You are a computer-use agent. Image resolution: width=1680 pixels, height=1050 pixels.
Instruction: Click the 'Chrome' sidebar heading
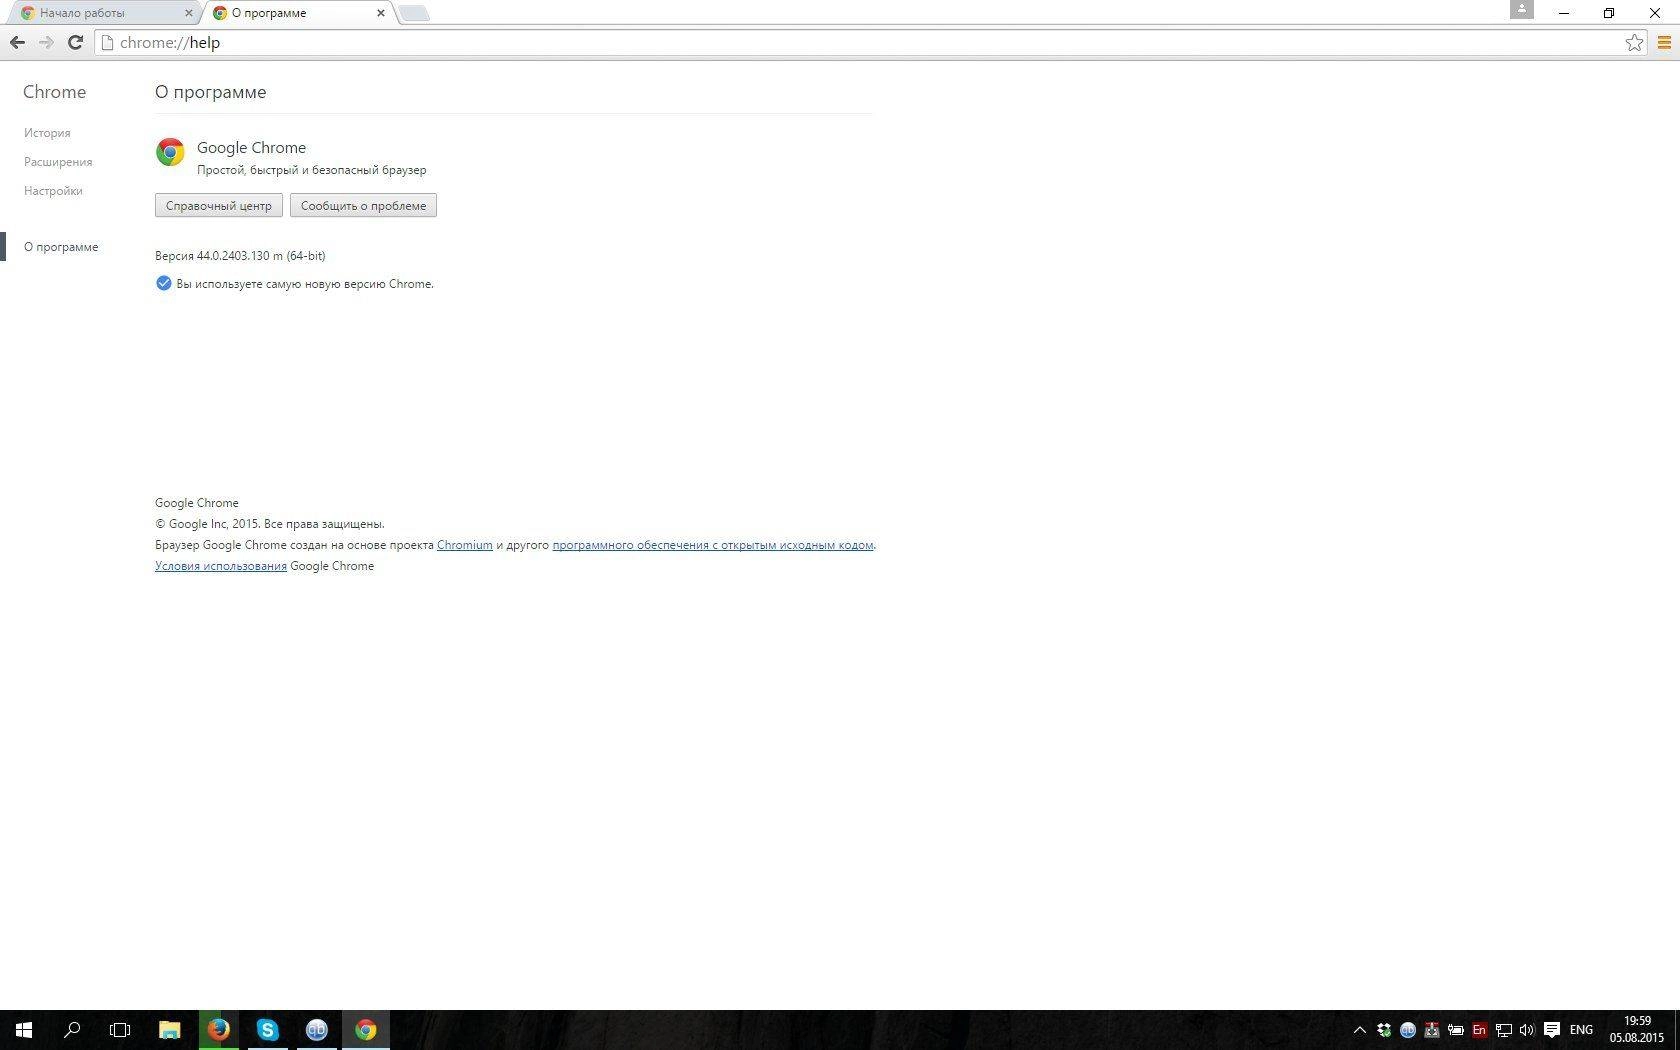point(54,92)
